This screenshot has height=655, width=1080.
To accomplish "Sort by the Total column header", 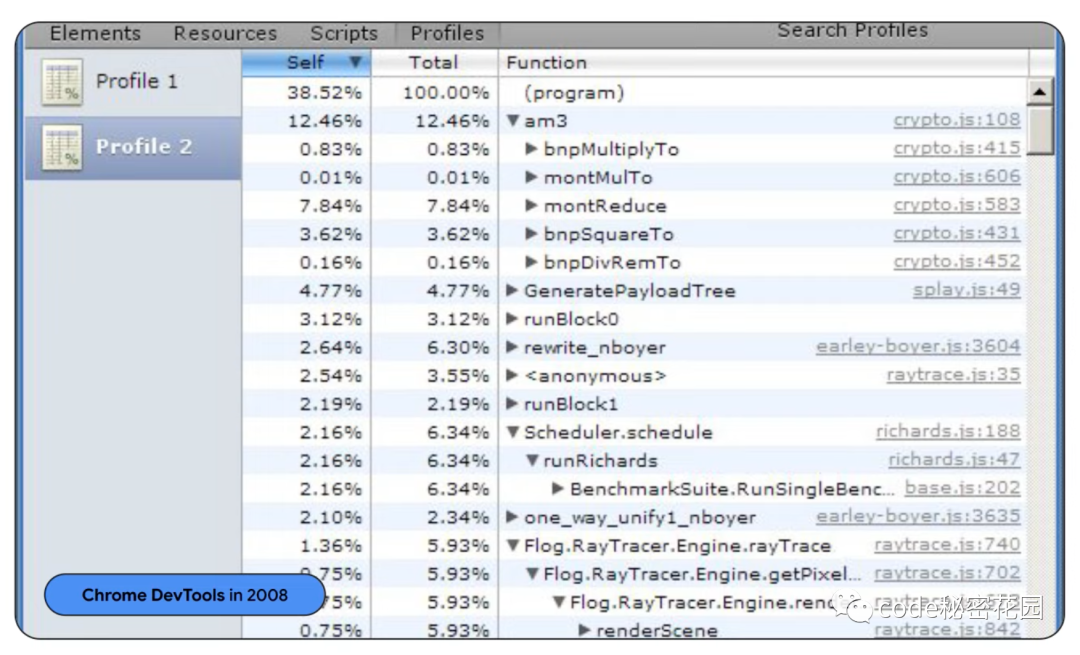I will pyautogui.click(x=434, y=63).
